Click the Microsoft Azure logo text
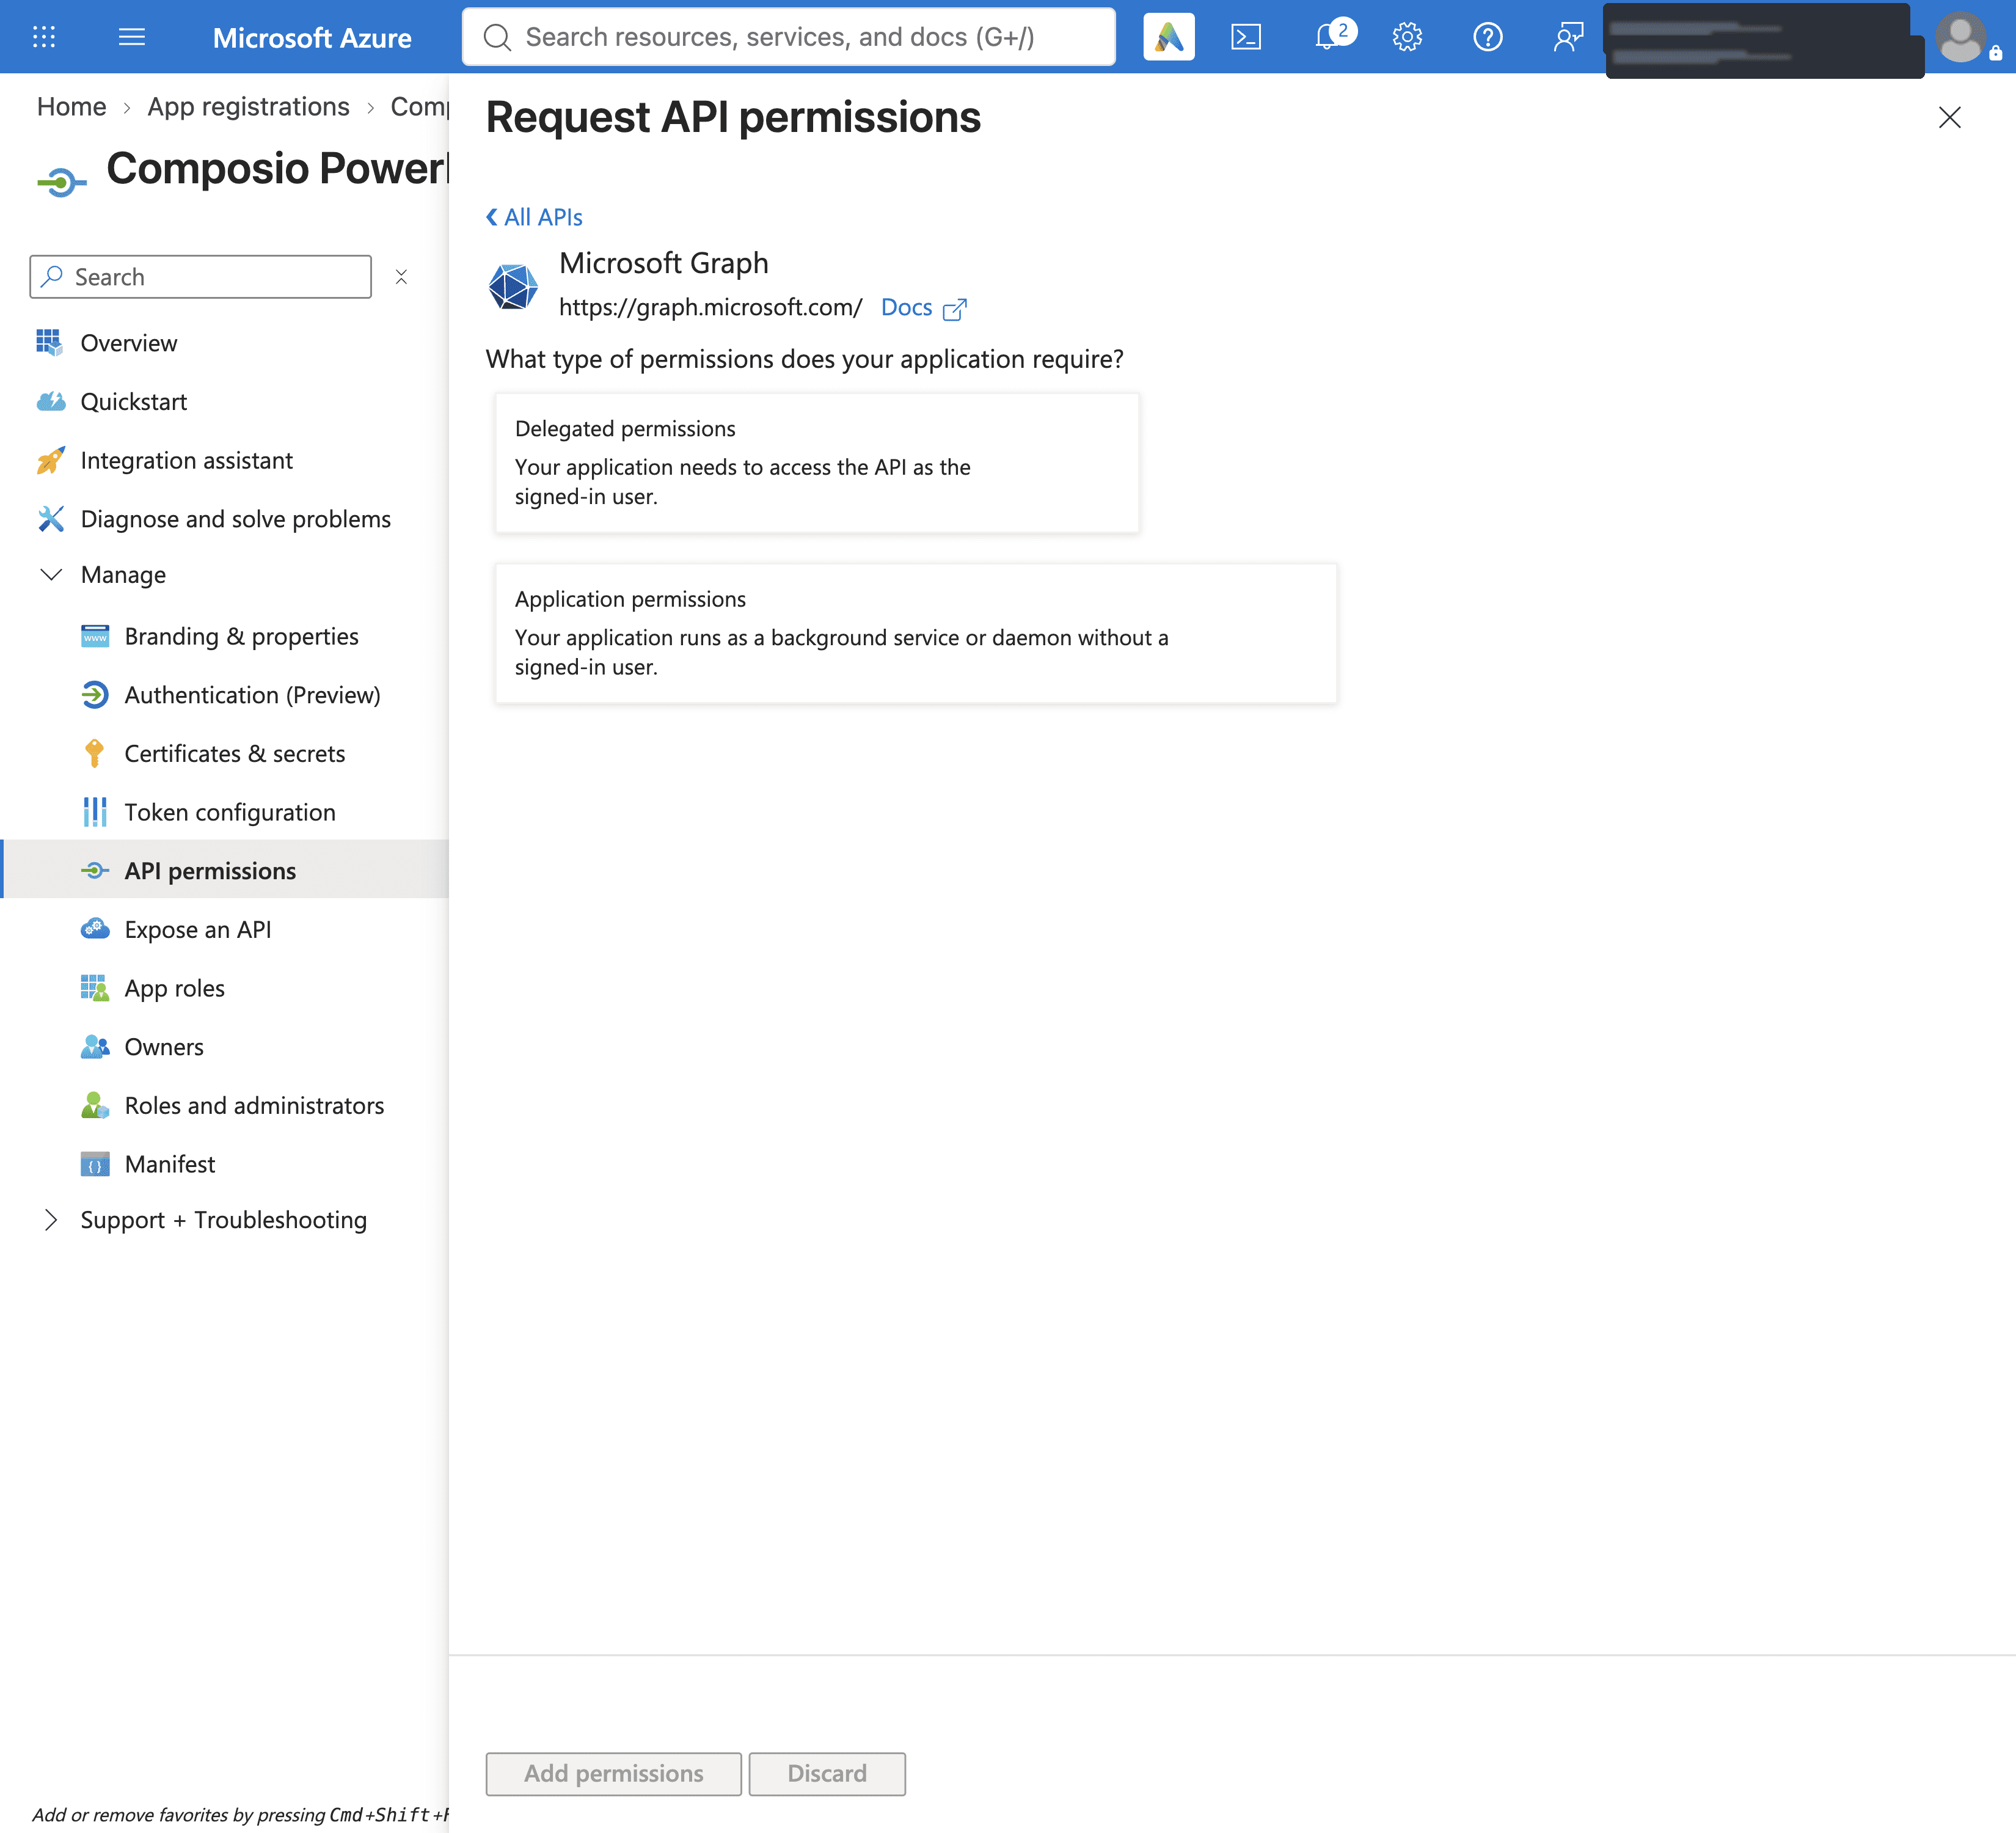This screenshot has height=1833, width=2016. coord(312,38)
